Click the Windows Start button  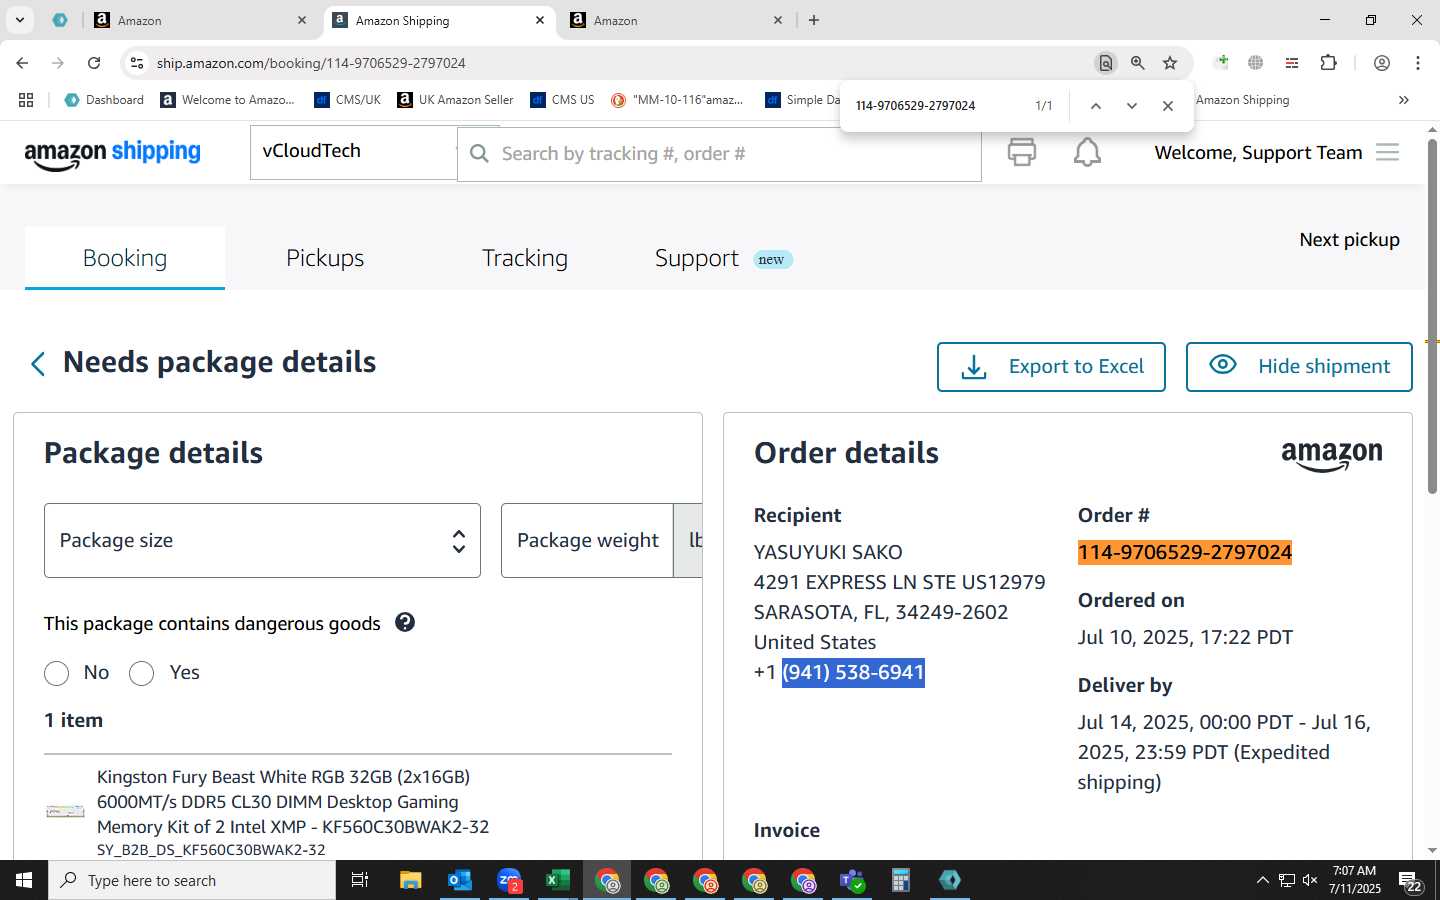click(24, 880)
